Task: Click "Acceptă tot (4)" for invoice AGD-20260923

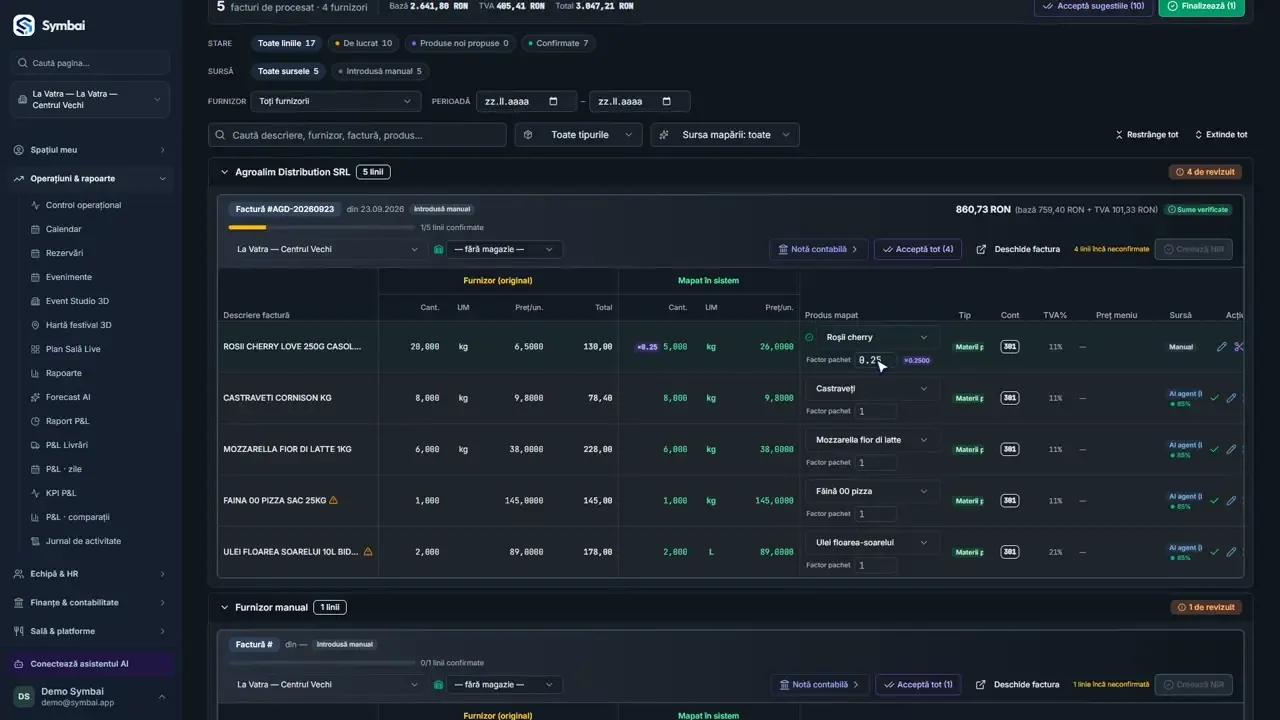Action: (x=918, y=249)
